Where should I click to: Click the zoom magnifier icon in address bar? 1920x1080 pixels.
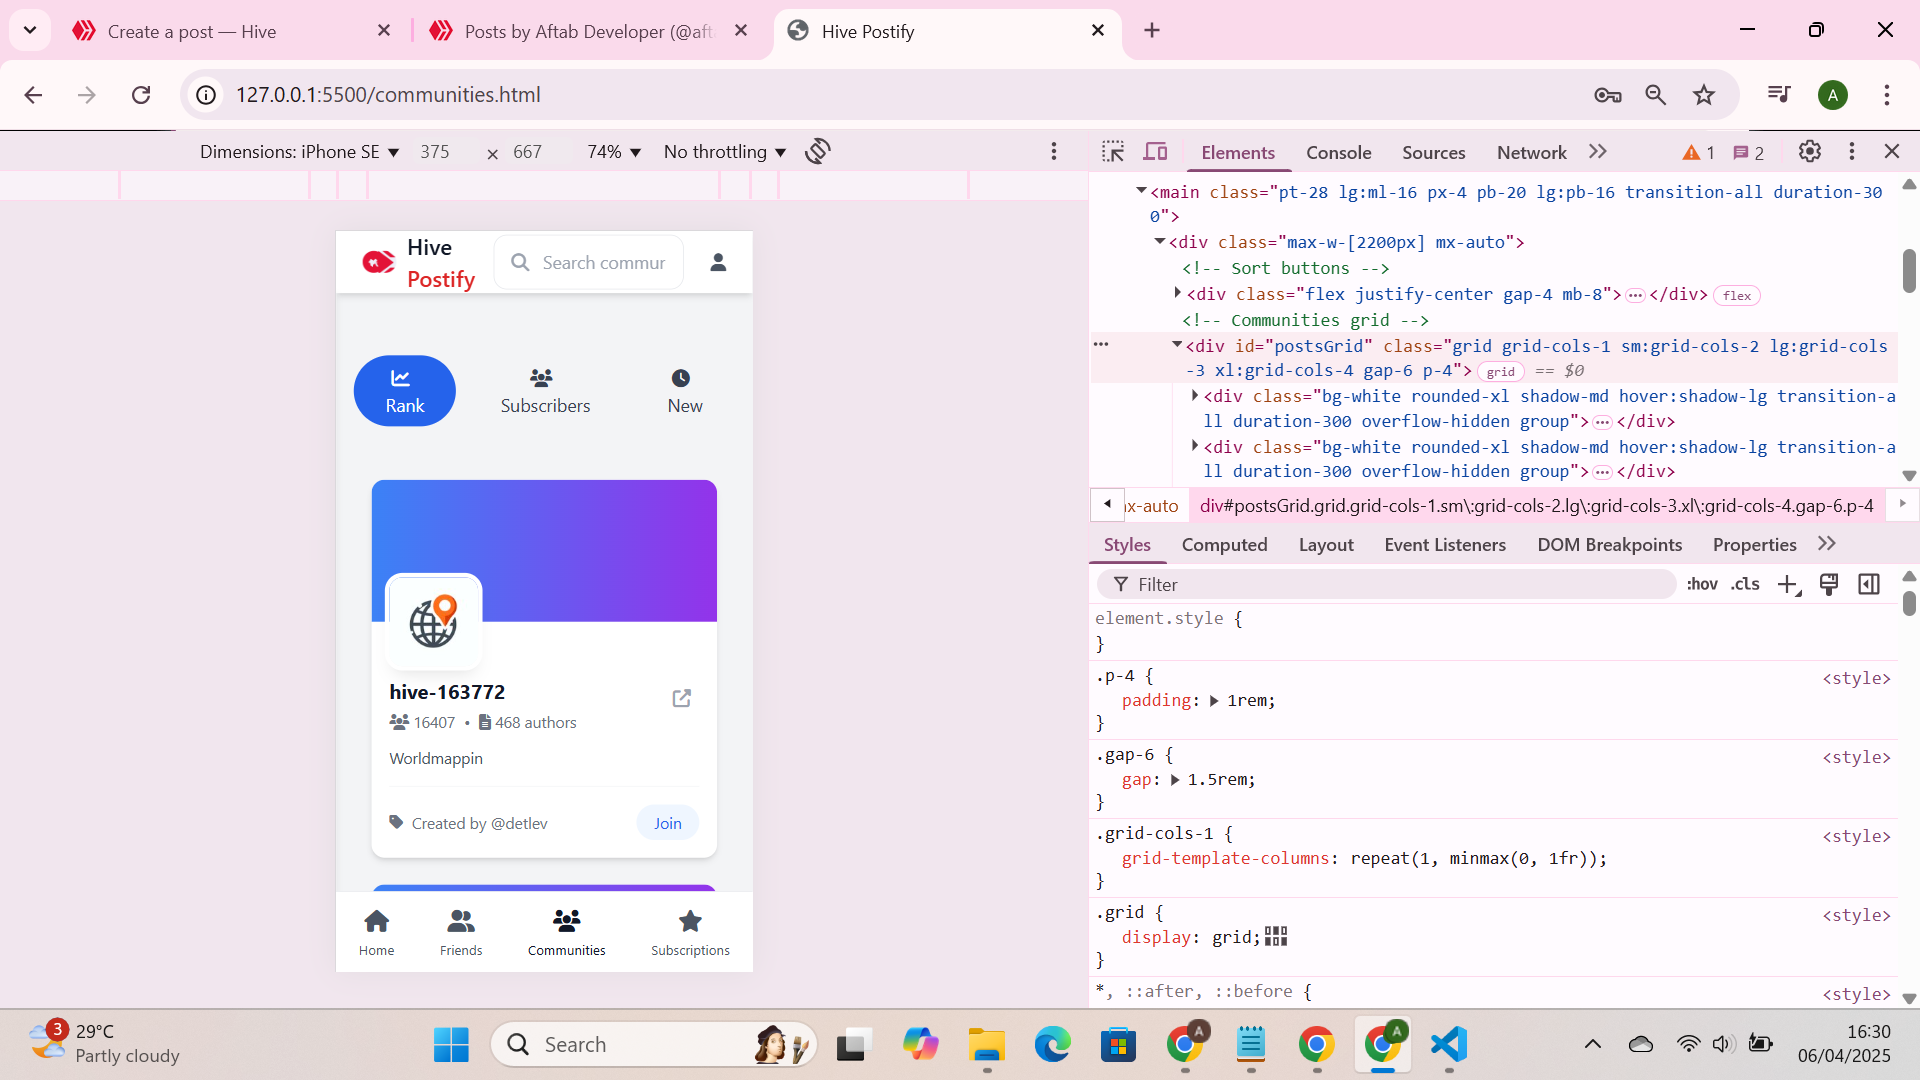coord(1656,95)
